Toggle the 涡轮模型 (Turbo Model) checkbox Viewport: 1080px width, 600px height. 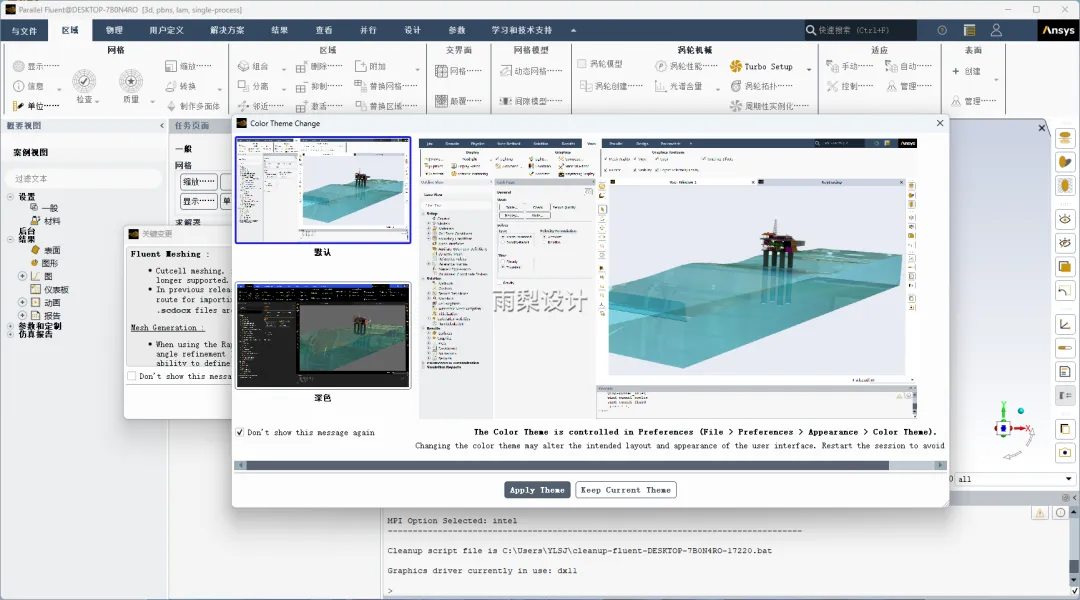click(x=582, y=63)
